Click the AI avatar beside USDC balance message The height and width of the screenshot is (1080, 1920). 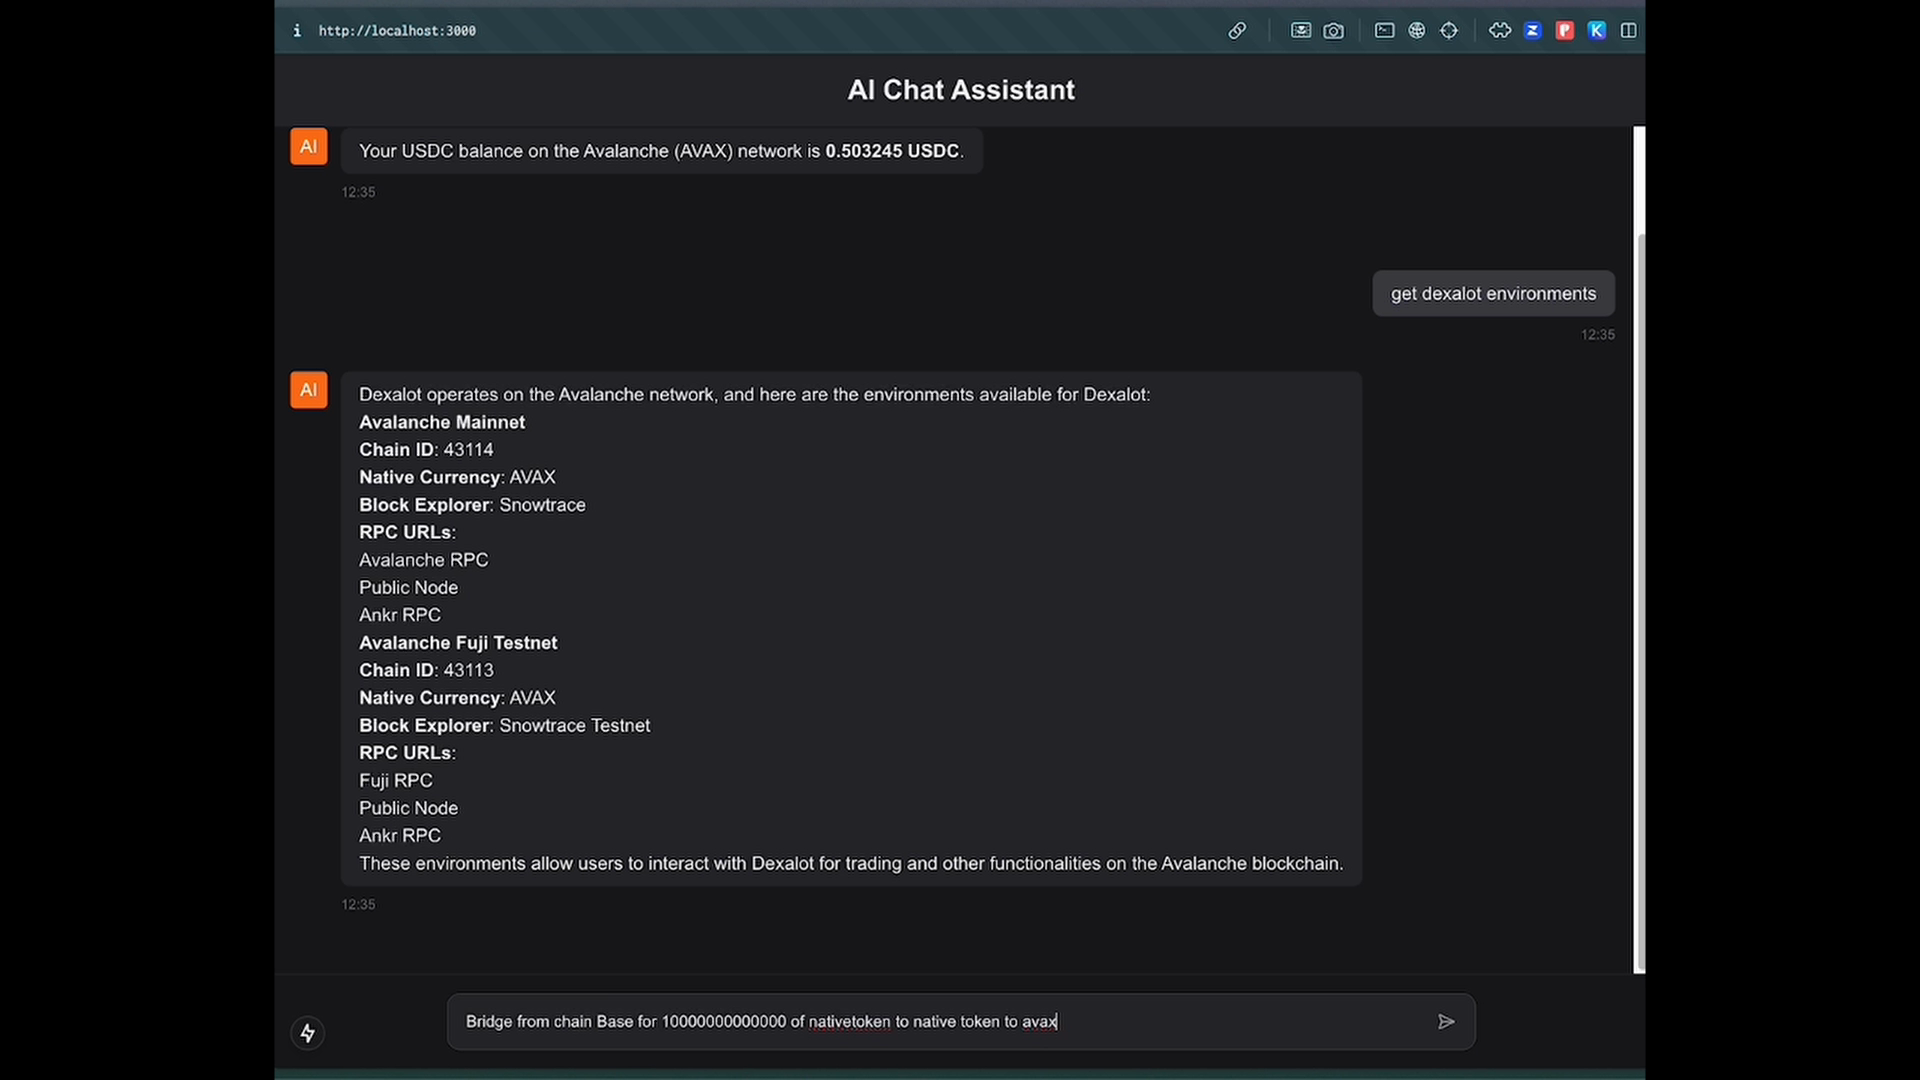click(308, 146)
